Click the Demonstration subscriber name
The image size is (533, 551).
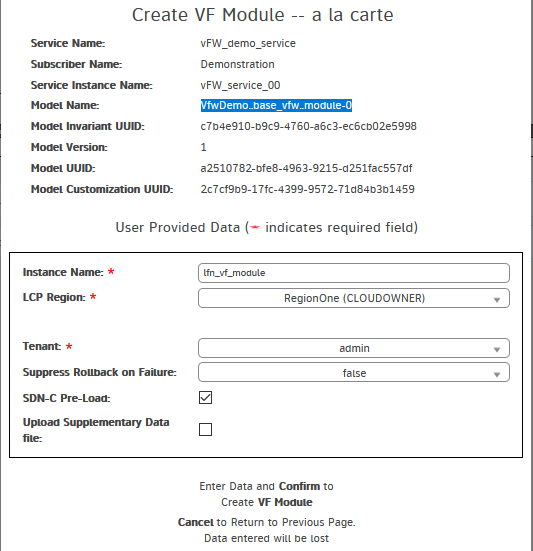coord(238,64)
